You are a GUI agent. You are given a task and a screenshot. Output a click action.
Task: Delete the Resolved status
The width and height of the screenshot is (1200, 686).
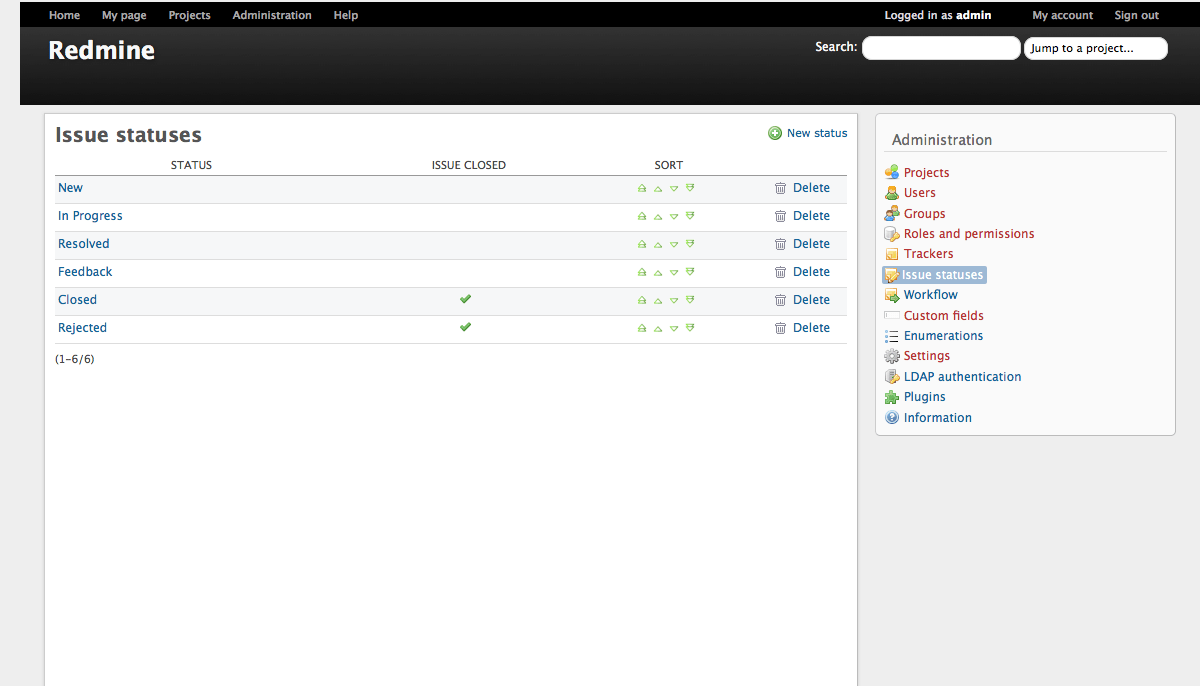[802, 244]
